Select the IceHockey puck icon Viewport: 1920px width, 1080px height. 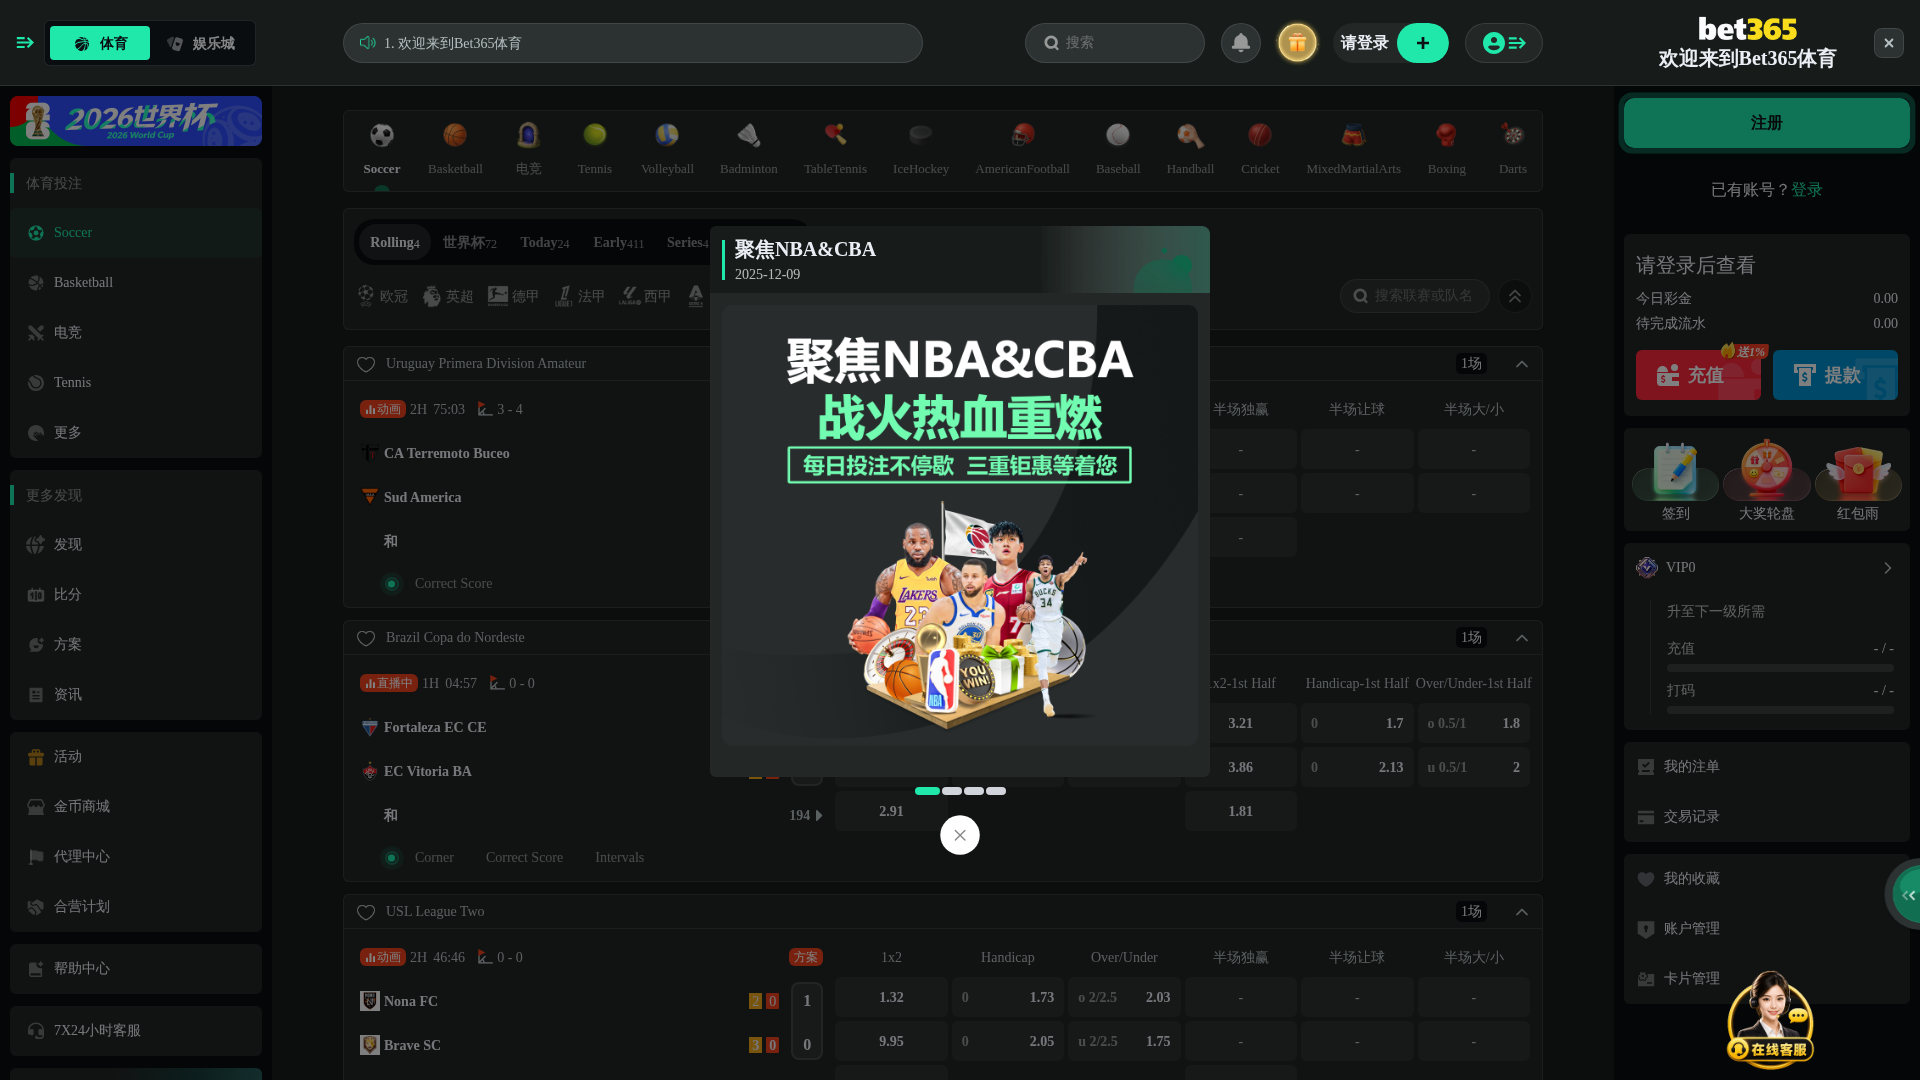point(921,135)
